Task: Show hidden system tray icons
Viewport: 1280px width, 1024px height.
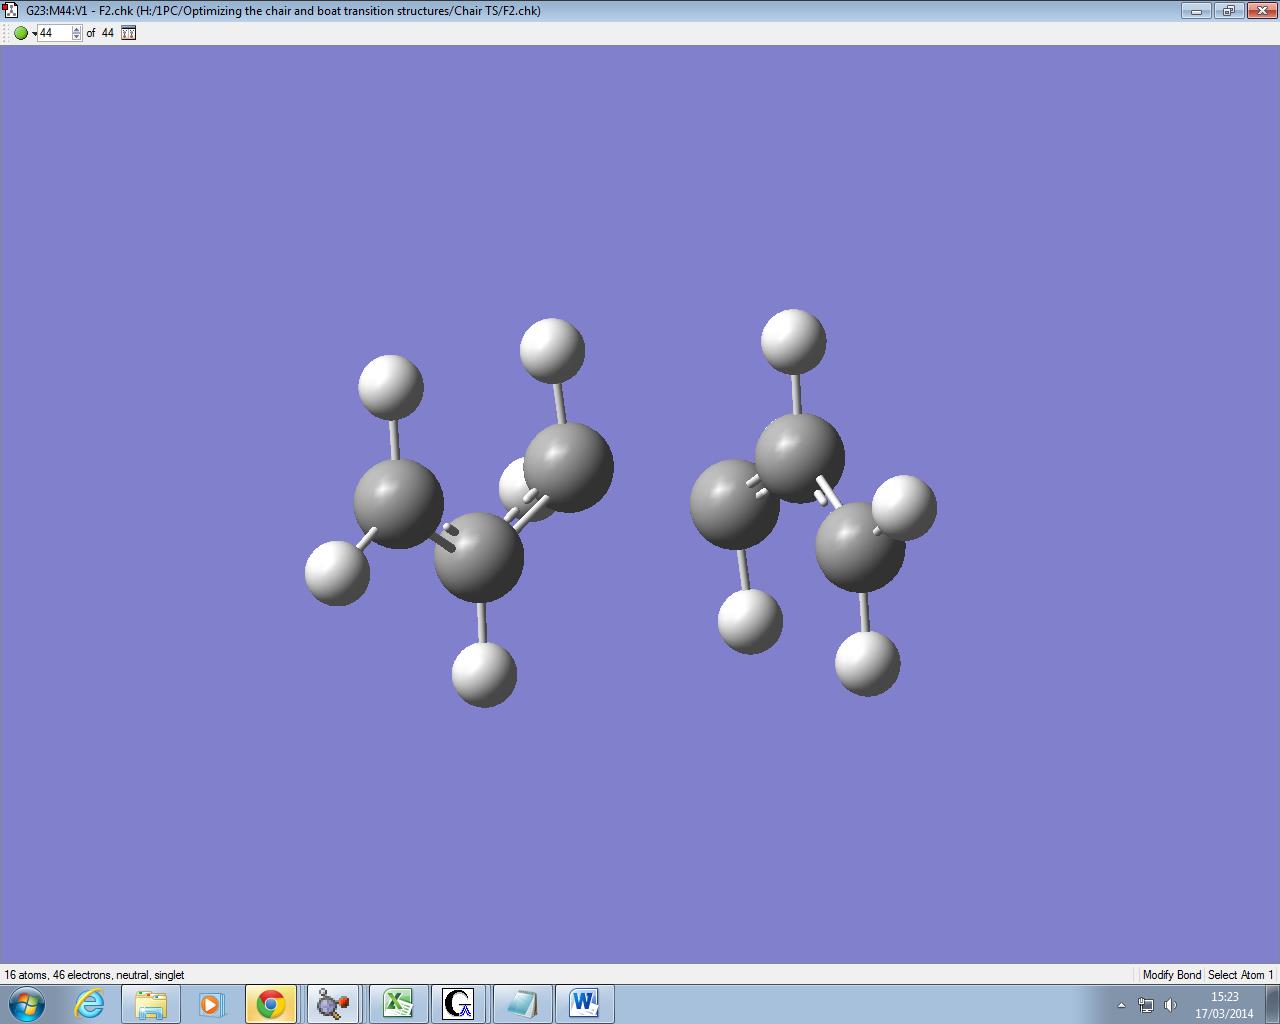Action: [1121, 1005]
